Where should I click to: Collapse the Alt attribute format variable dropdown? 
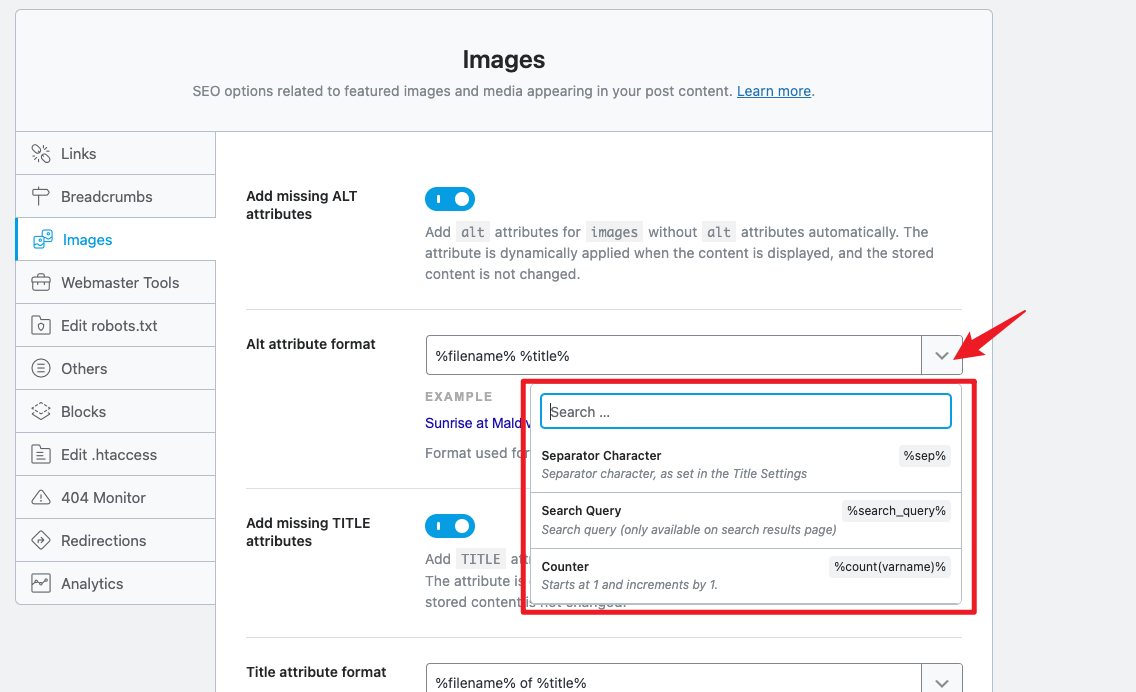tap(941, 355)
